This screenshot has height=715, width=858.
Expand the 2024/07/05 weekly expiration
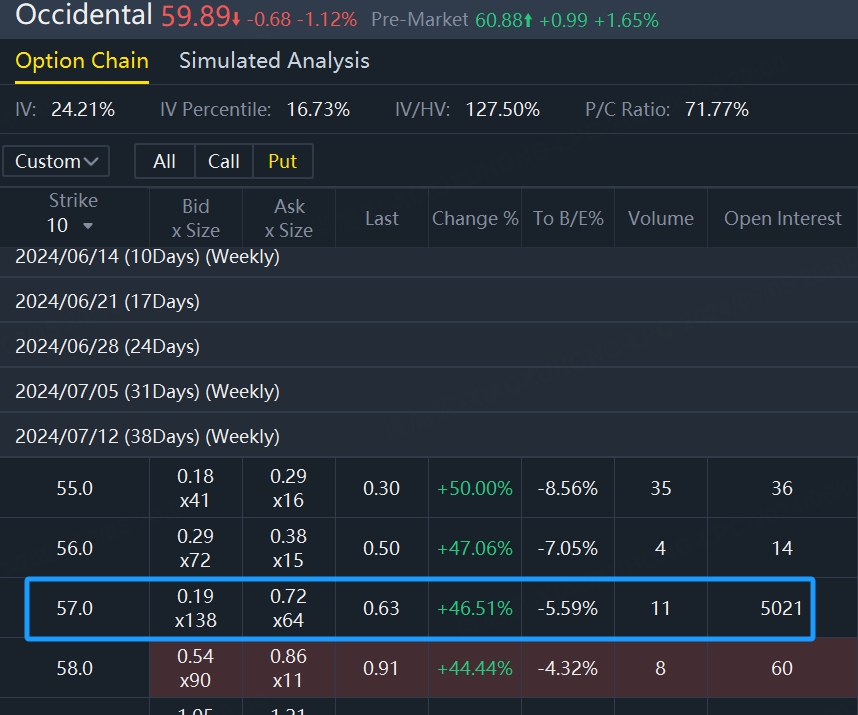[x=147, y=391]
